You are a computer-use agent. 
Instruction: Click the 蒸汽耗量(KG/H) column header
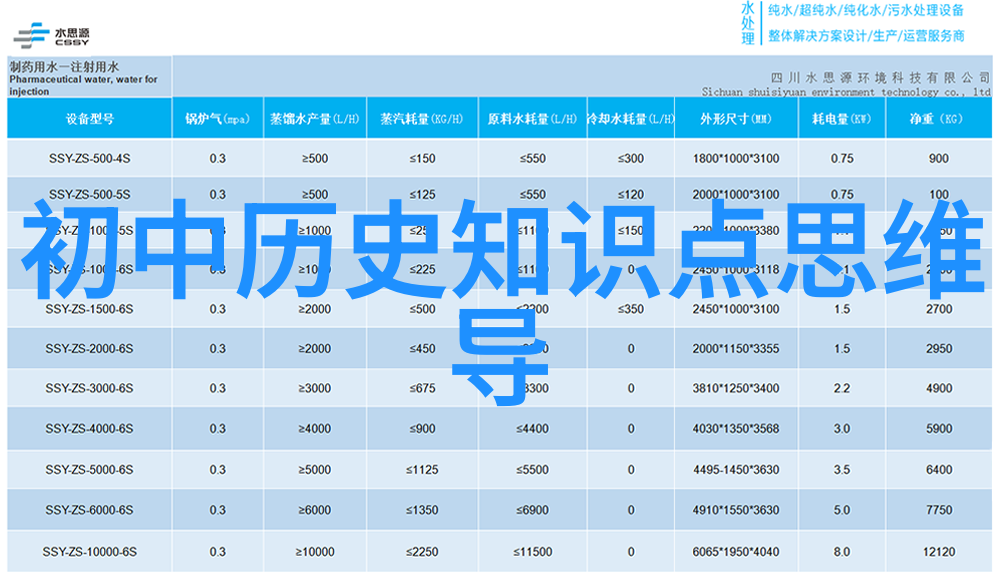pos(421,119)
